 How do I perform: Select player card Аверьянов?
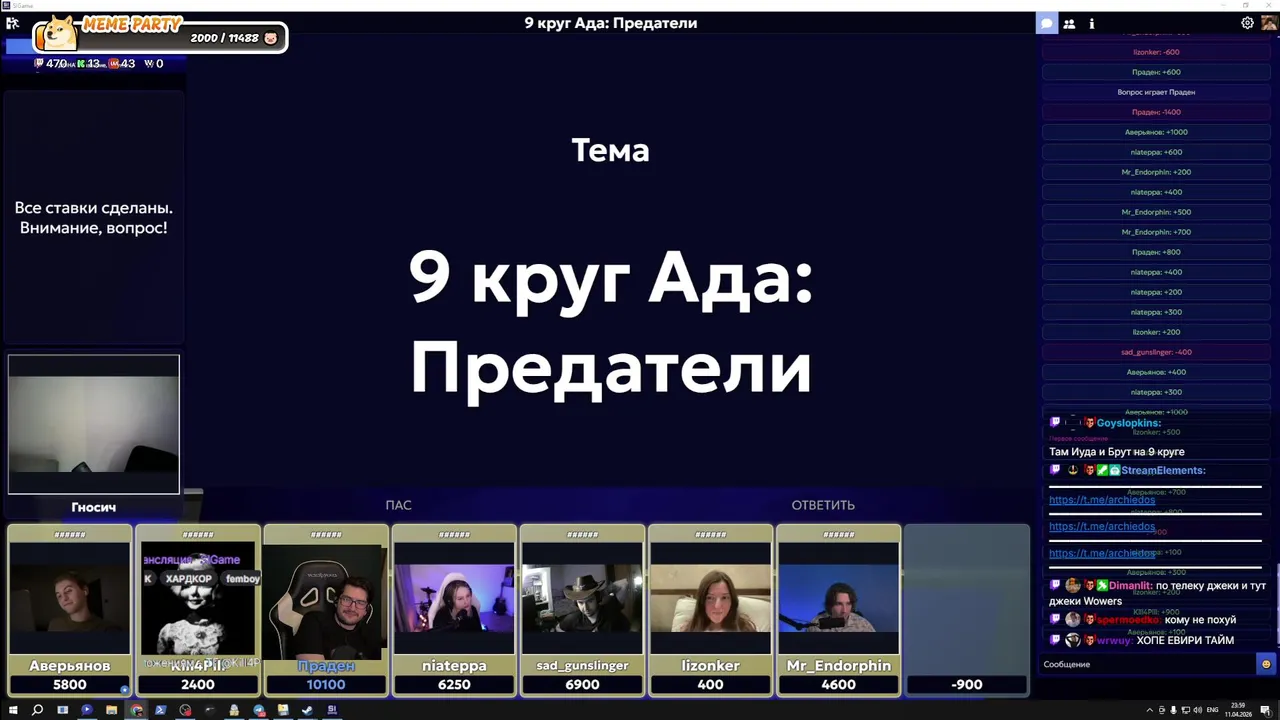click(x=70, y=610)
